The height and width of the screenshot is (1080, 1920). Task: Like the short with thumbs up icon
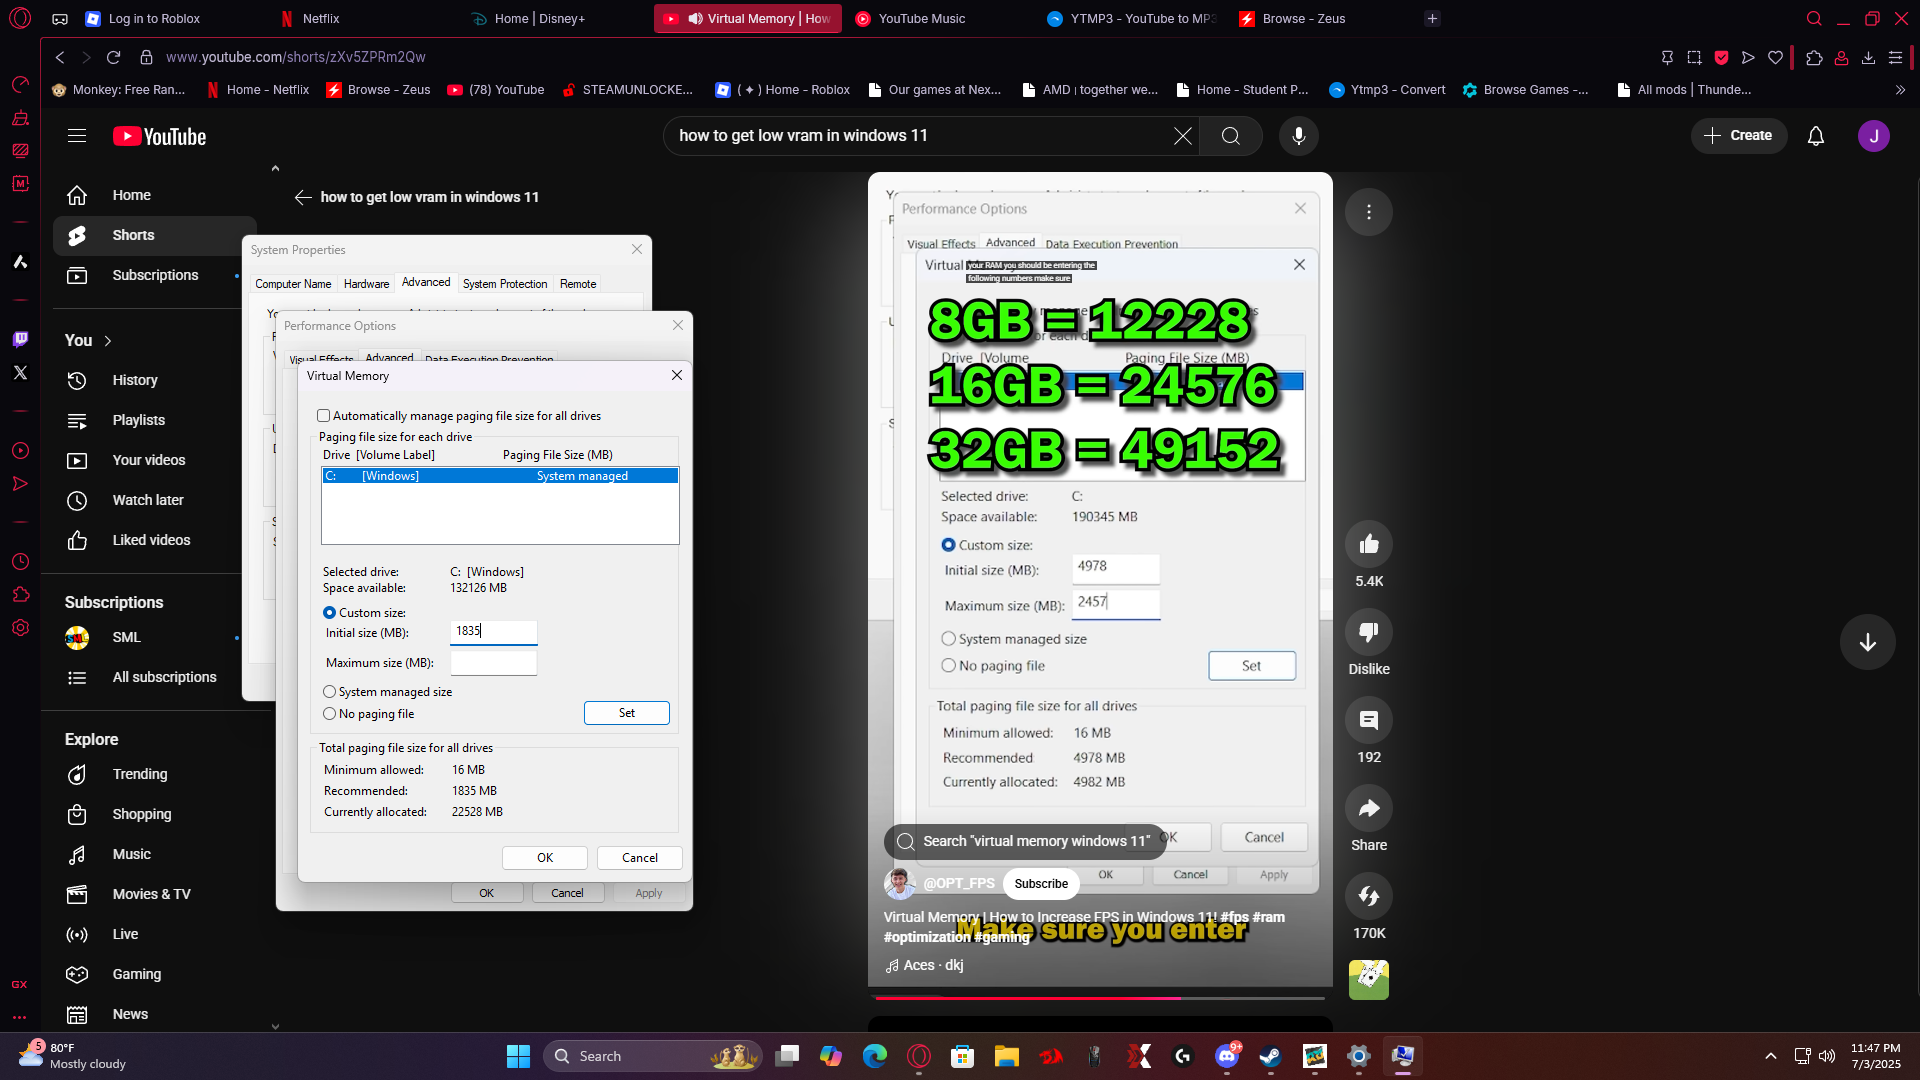tap(1368, 545)
